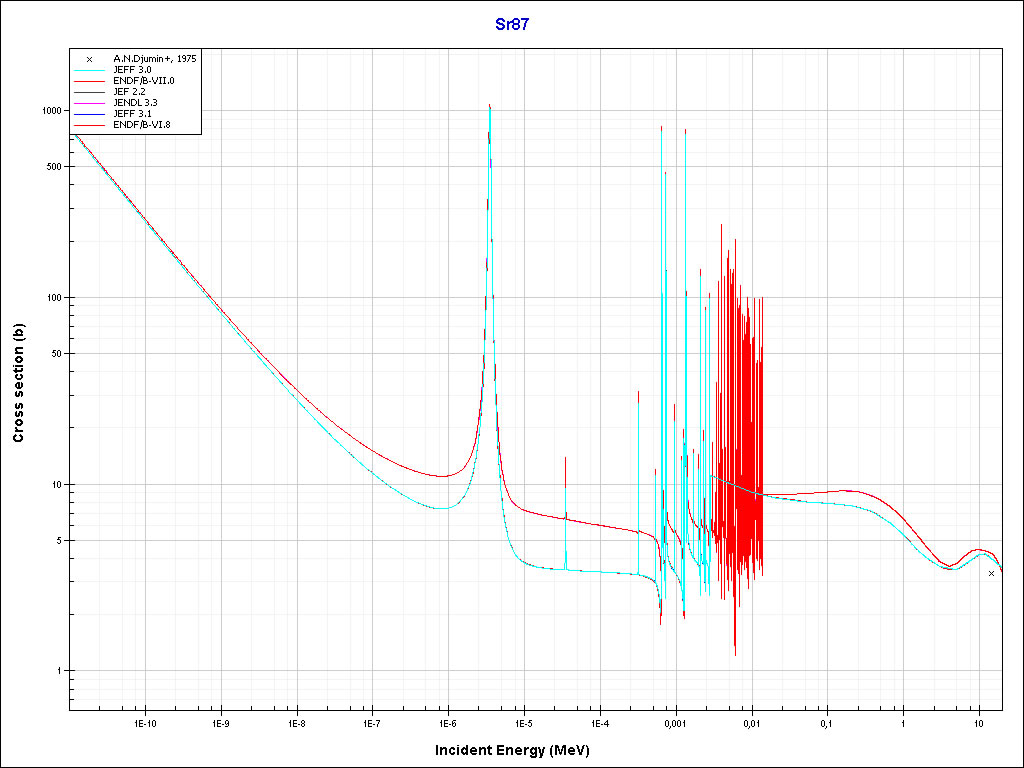This screenshot has height=768, width=1024.
Task: Select the JEF 2.2 legend entry
Action: pyautogui.click(x=133, y=92)
